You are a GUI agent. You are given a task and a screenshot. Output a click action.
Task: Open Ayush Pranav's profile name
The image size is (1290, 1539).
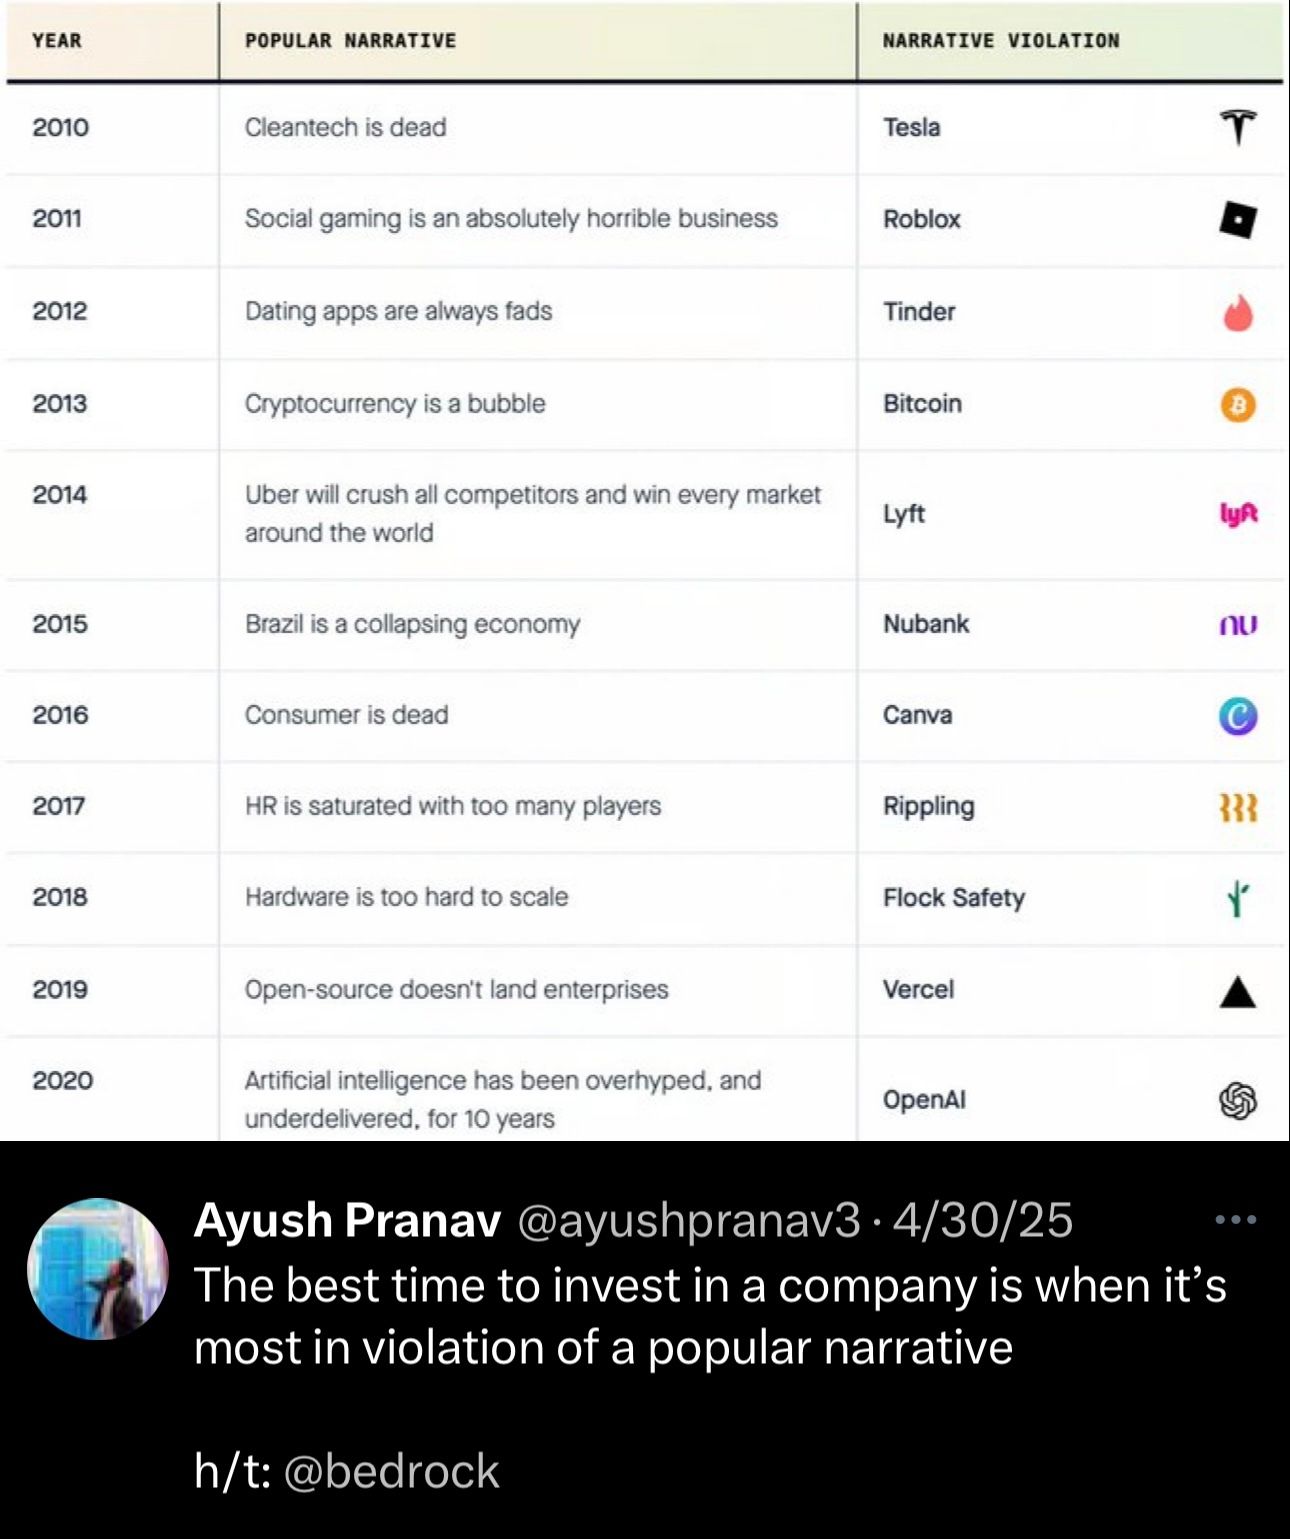tap(347, 1220)
